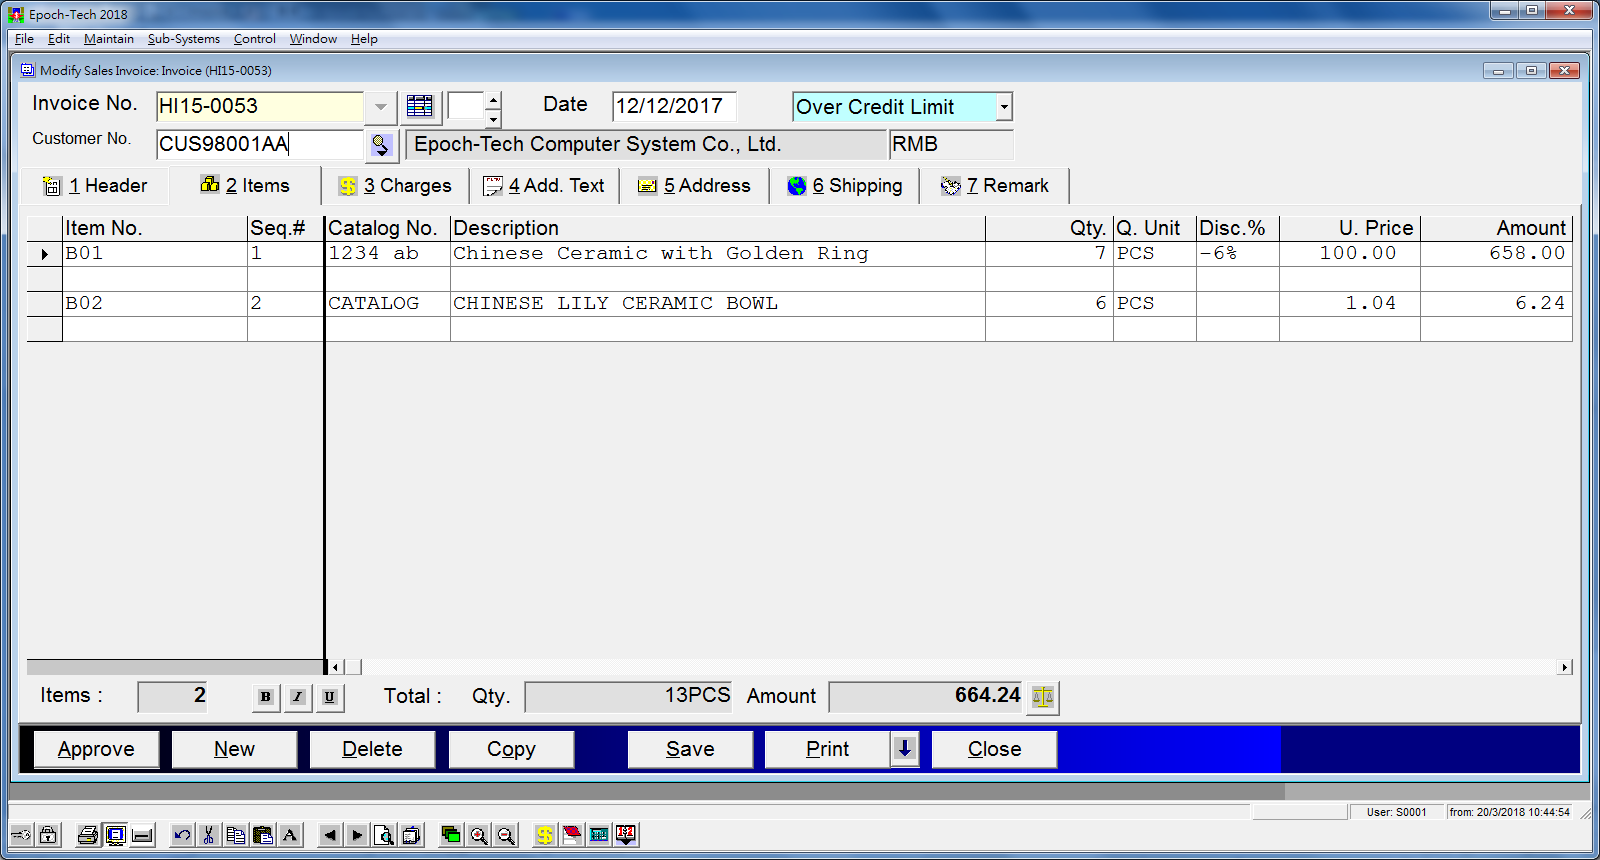The image size is (1600, 860).
Task: Click the New button
Action: [x=234, y=749]
